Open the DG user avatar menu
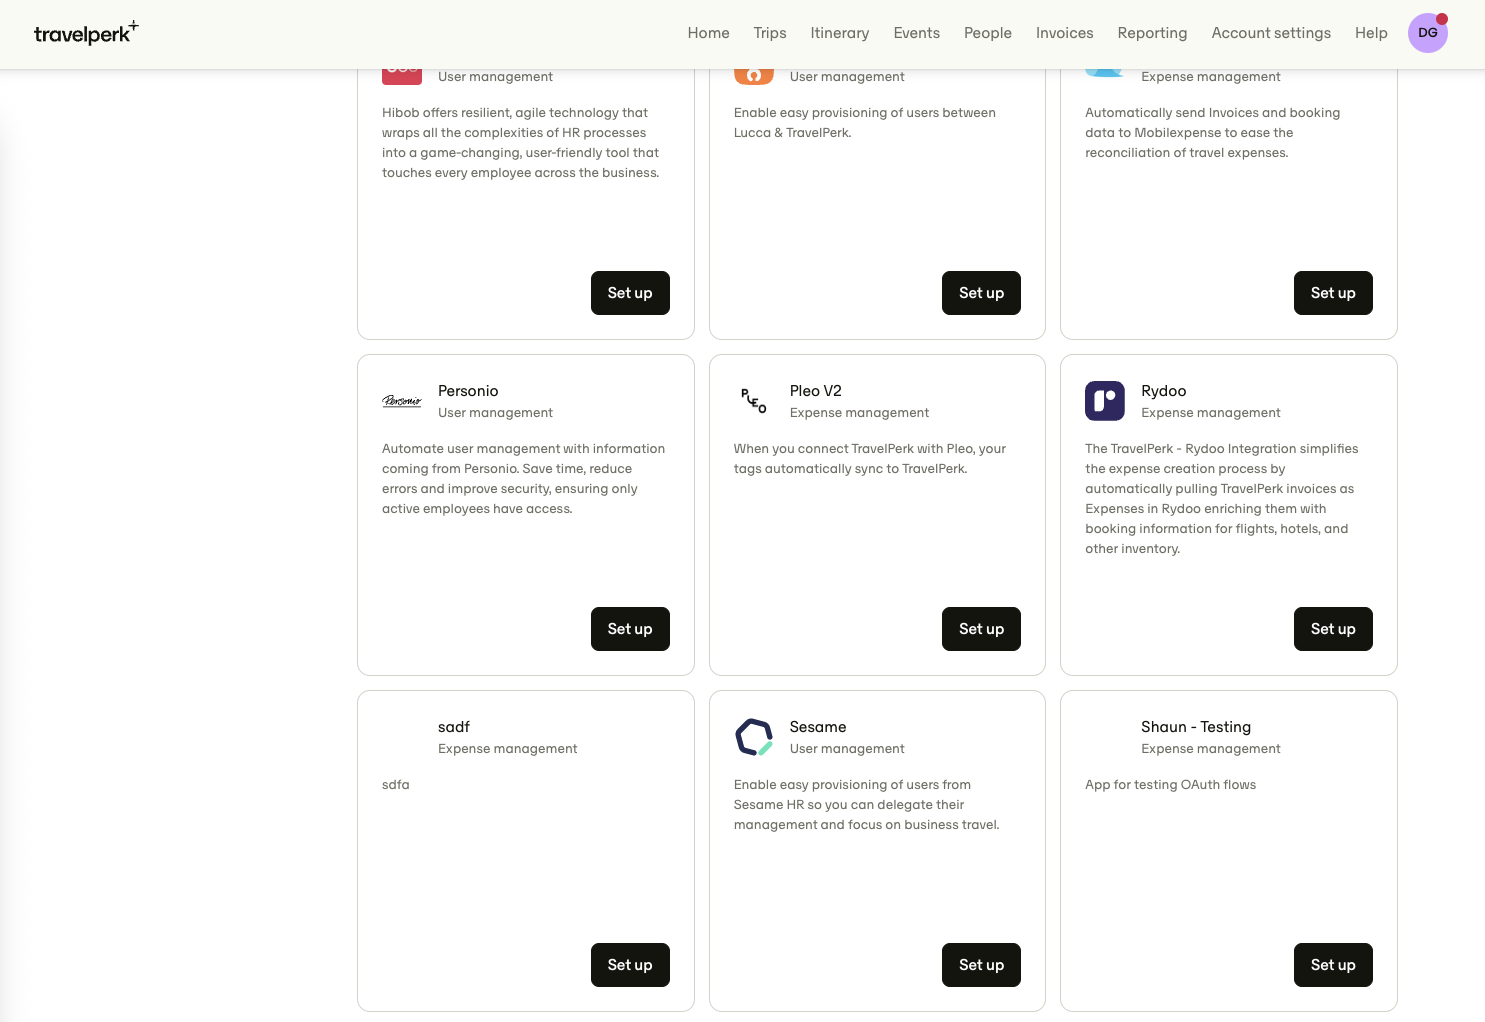 [x=1428, y=33]
